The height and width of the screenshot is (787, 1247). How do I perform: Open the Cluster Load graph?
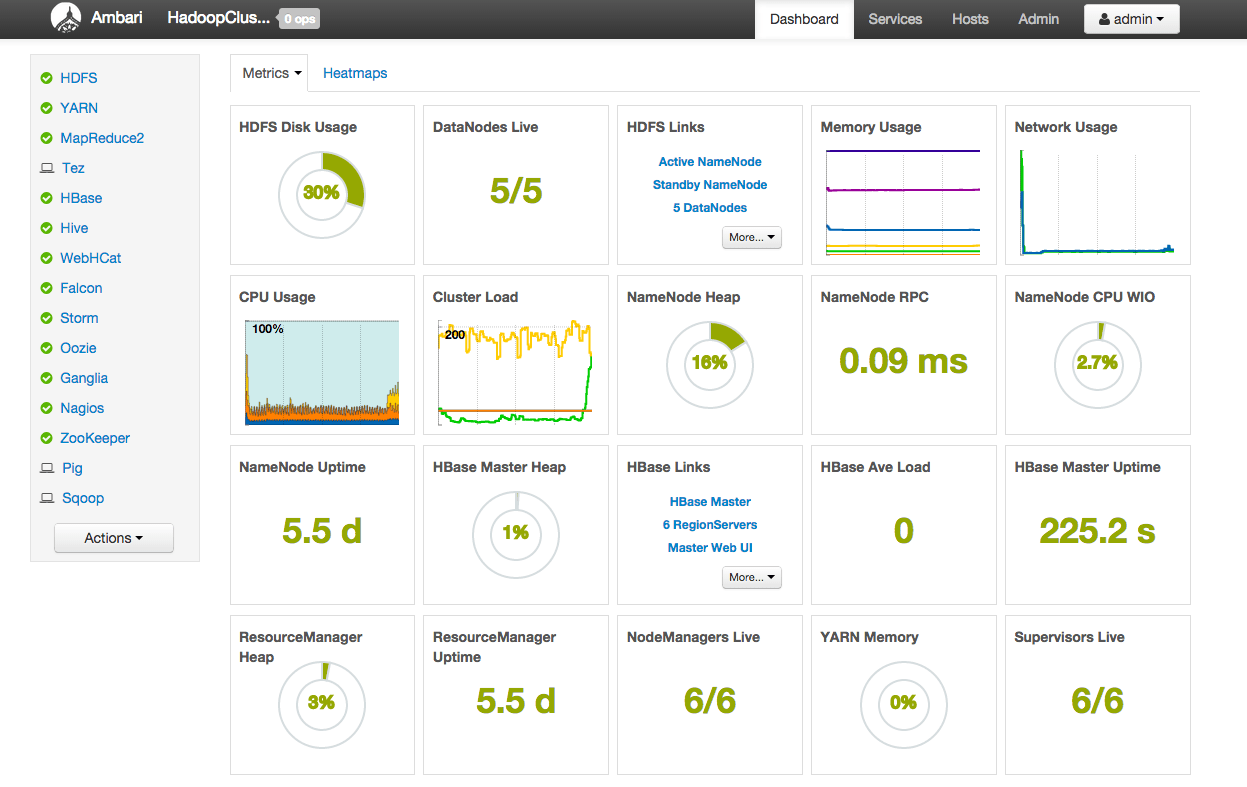pos(515,371)
